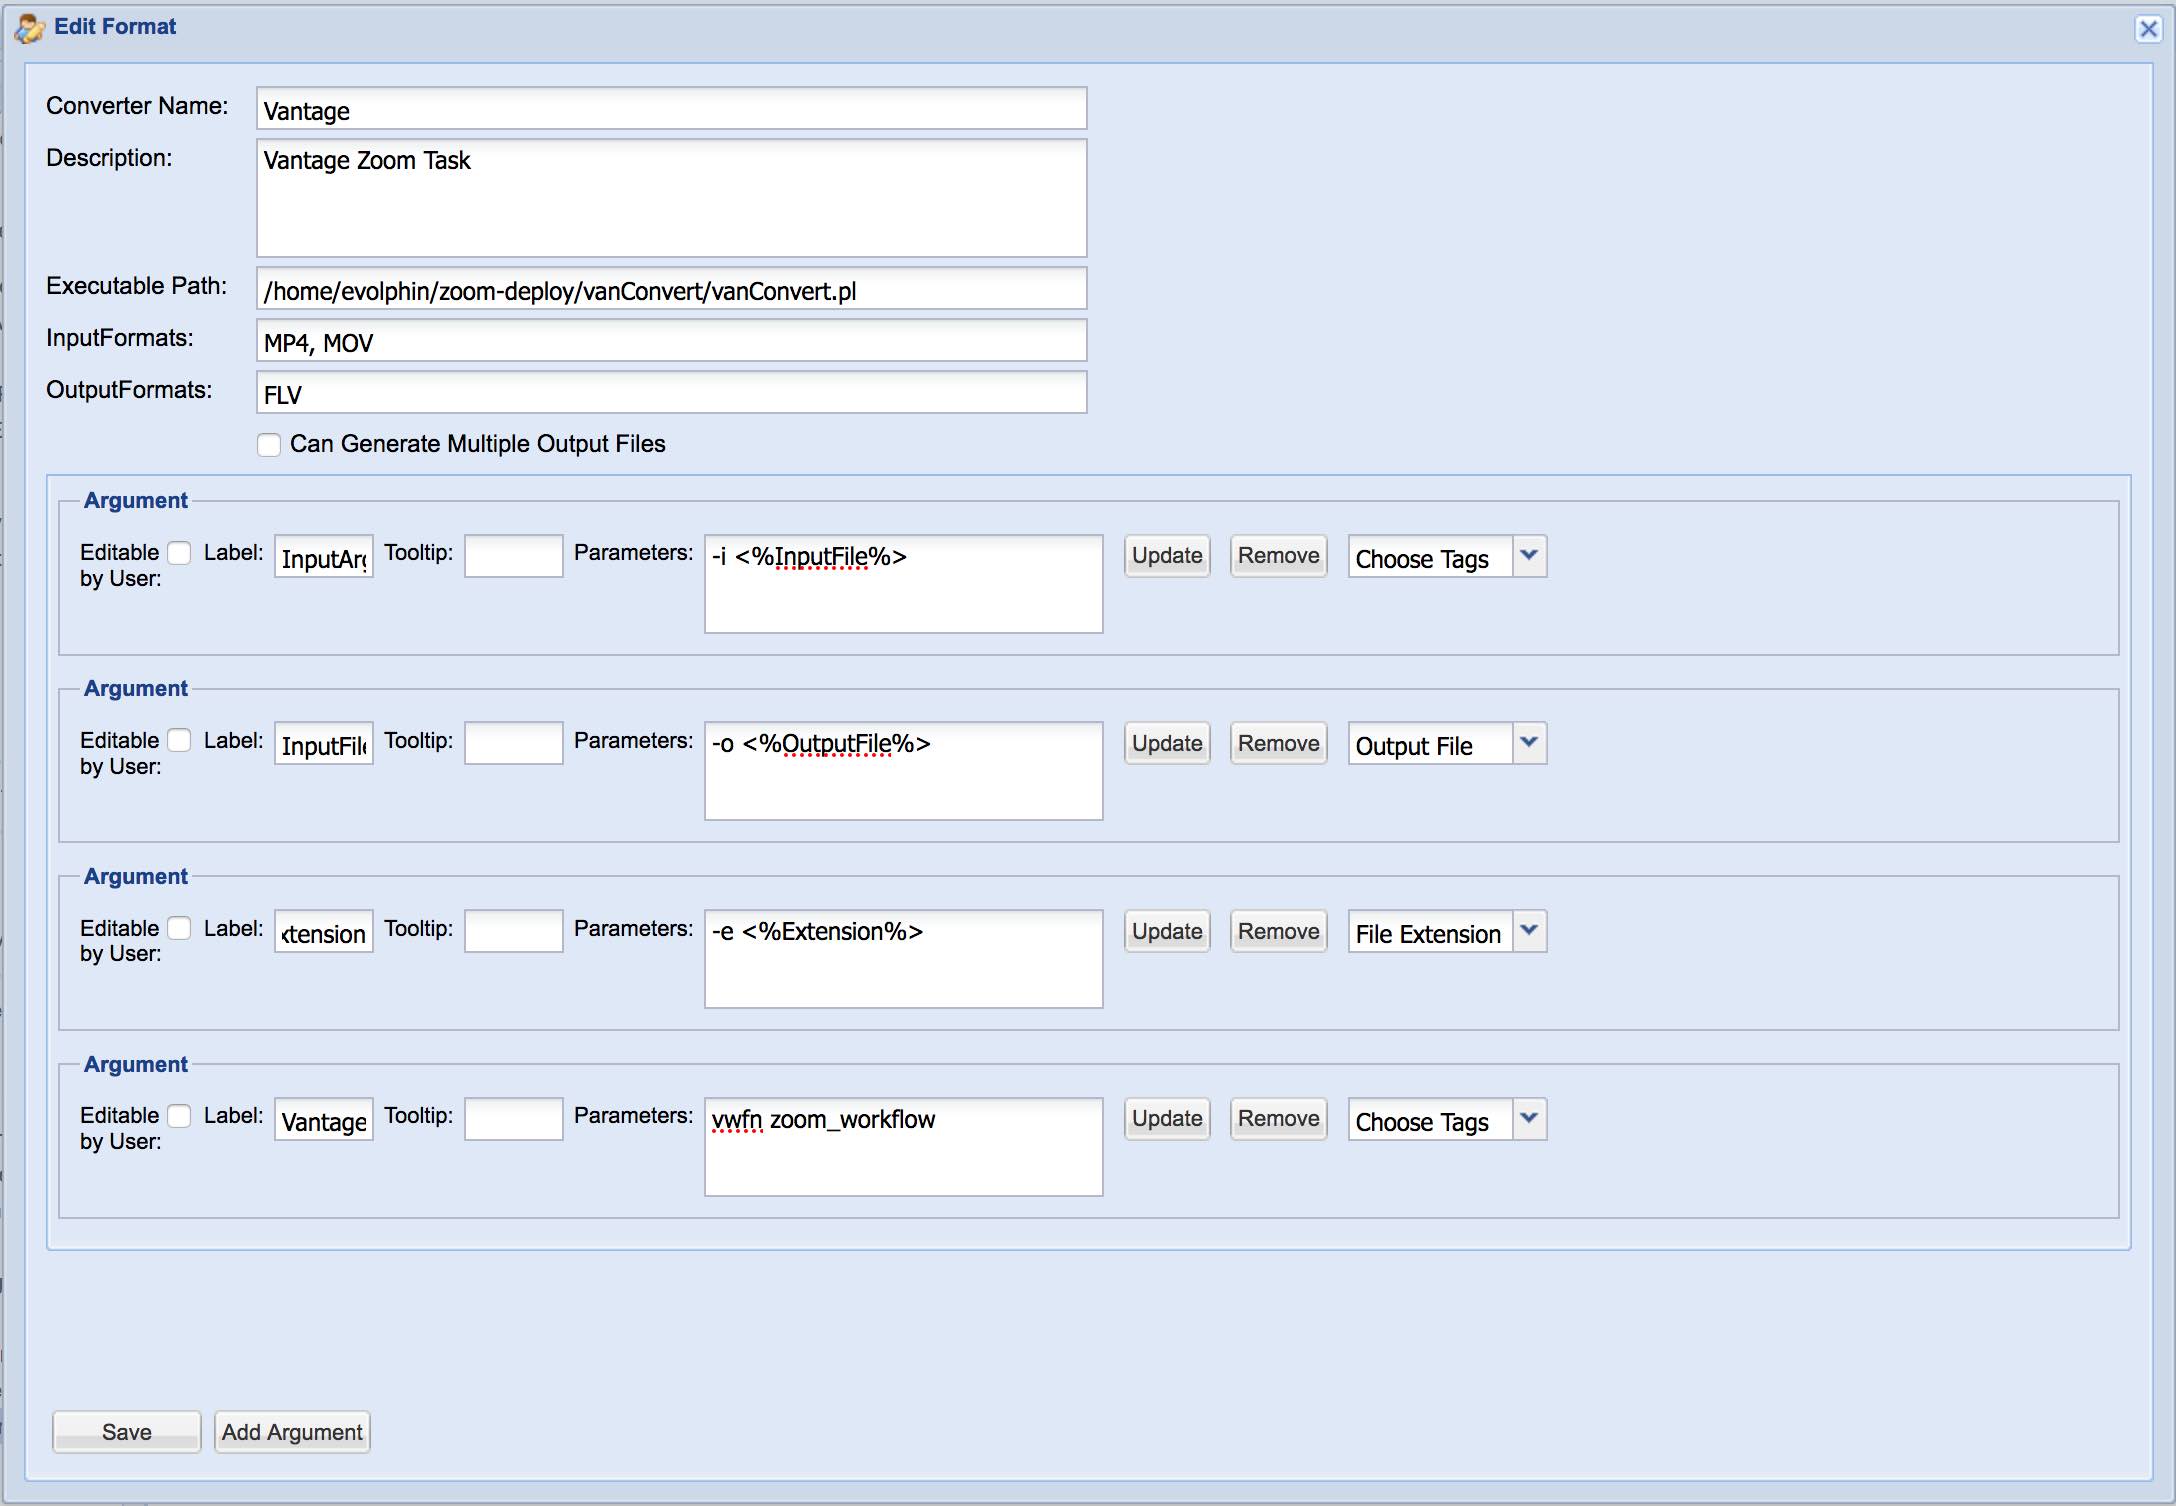The image size is (2176, 1506).
Task: Toggle Editable by User for zoom_workflow argument
Action: (179, 1116)
